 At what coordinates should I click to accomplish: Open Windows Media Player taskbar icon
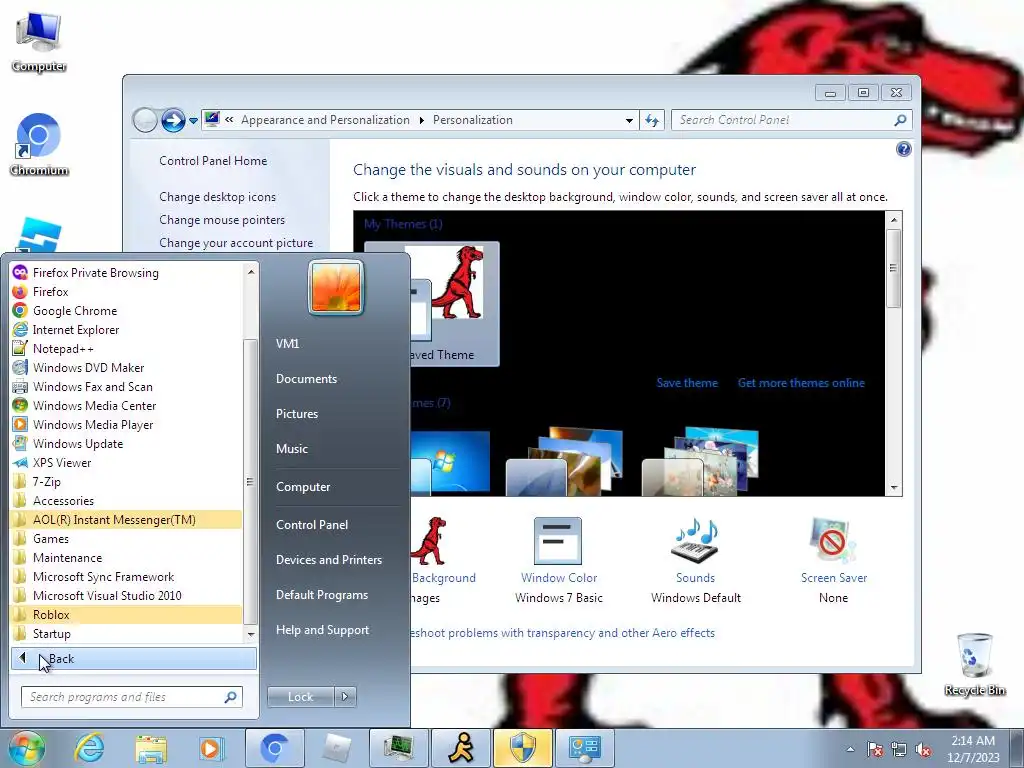(211, 748)
